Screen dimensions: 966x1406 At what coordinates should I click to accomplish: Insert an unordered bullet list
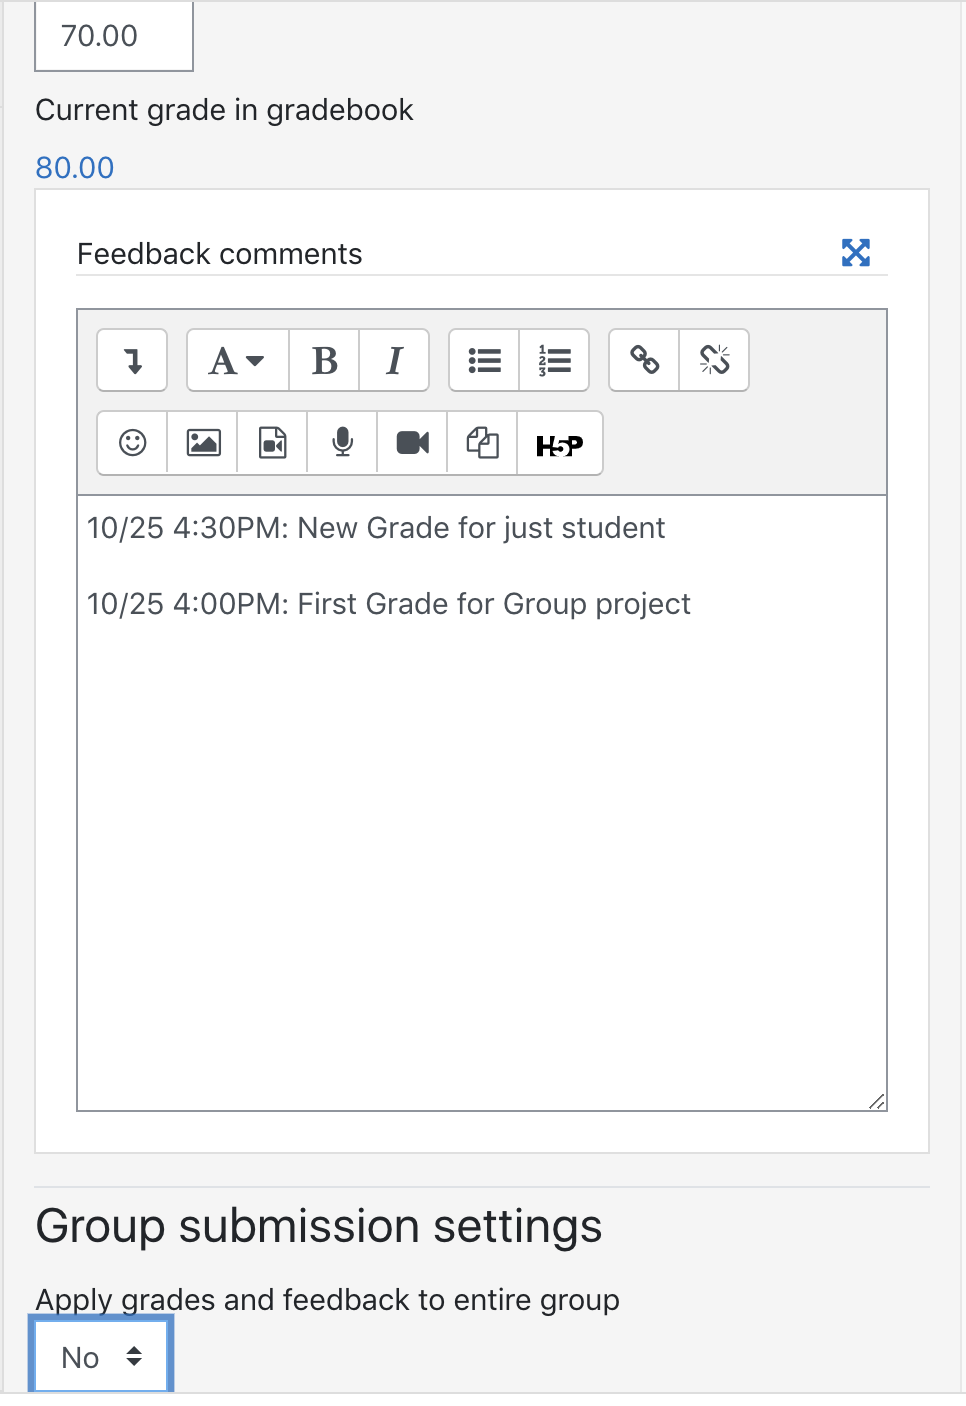[x=484, y=360]
